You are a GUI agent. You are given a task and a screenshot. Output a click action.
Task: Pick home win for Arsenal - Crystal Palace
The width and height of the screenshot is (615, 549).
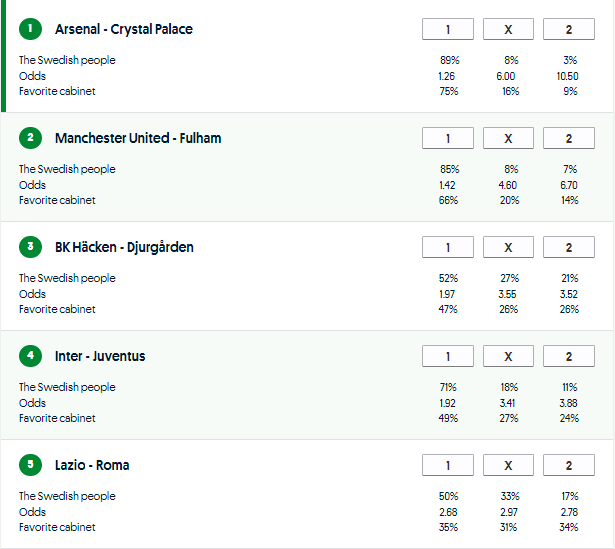pos(448,29)
